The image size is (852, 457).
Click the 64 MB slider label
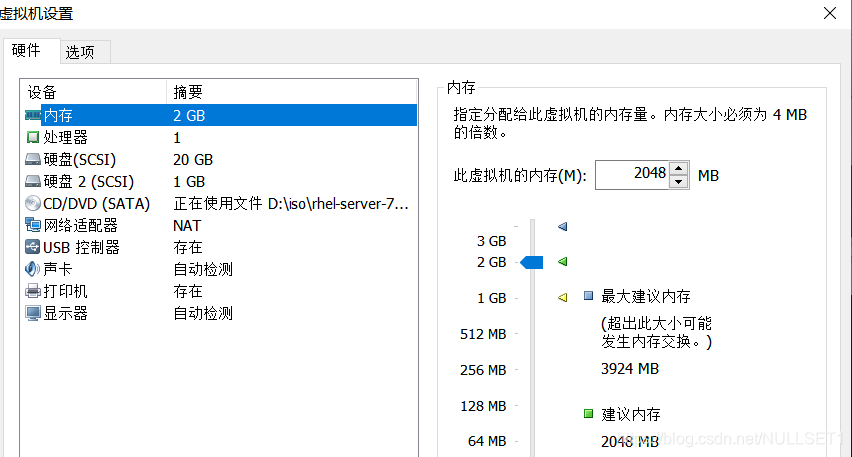(487, 441)
